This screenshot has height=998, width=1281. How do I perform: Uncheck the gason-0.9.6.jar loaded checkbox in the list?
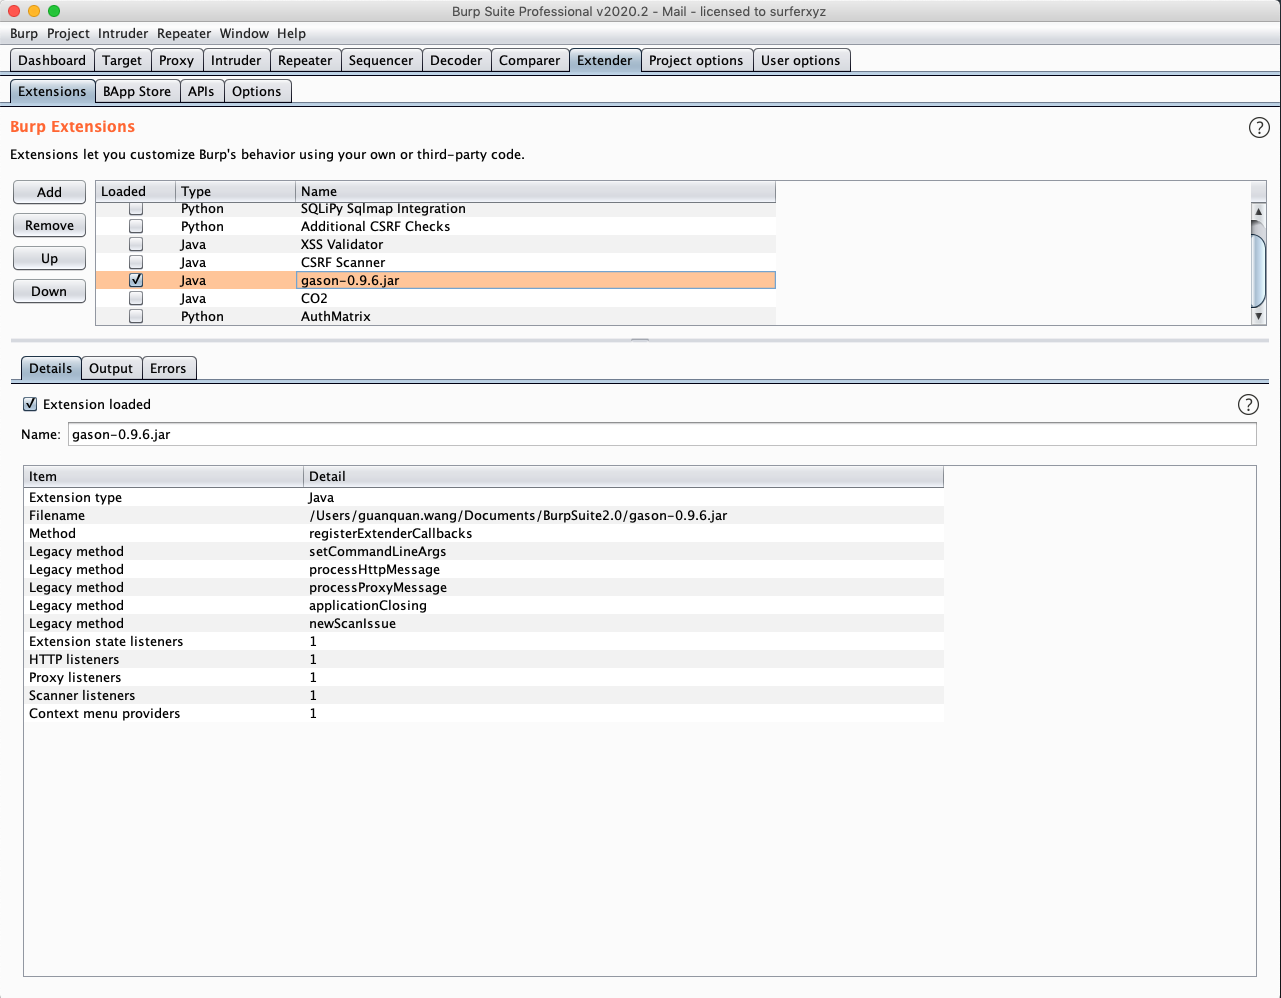[136, 281]
